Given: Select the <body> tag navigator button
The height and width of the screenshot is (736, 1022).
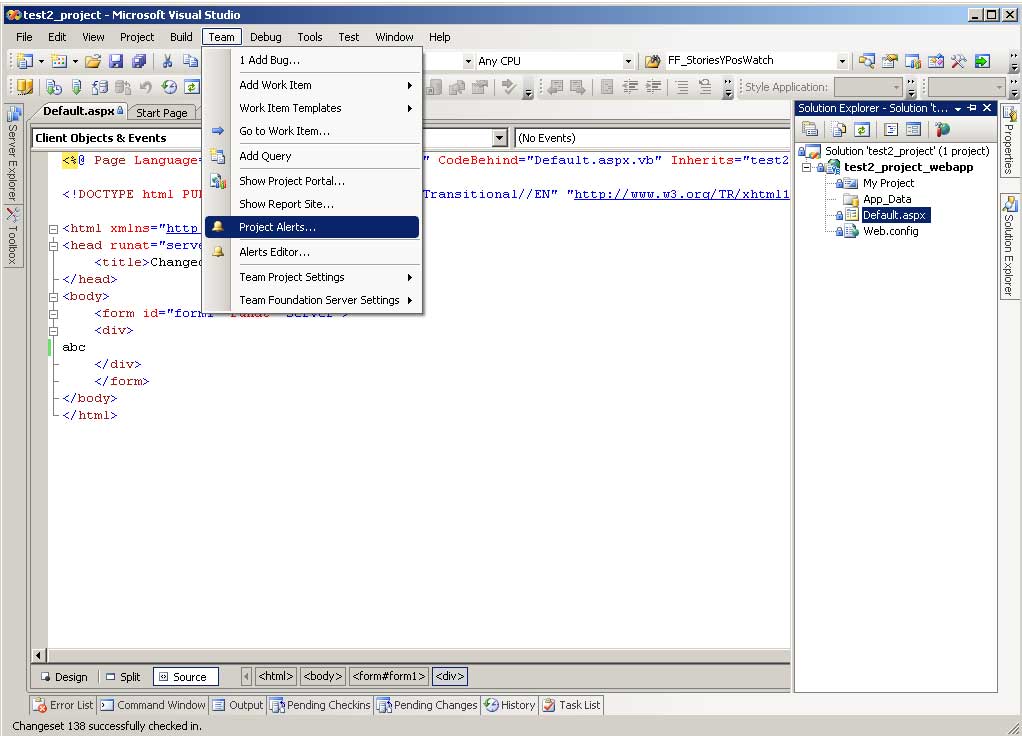Looking at the screenshot, I should point(323,676).
